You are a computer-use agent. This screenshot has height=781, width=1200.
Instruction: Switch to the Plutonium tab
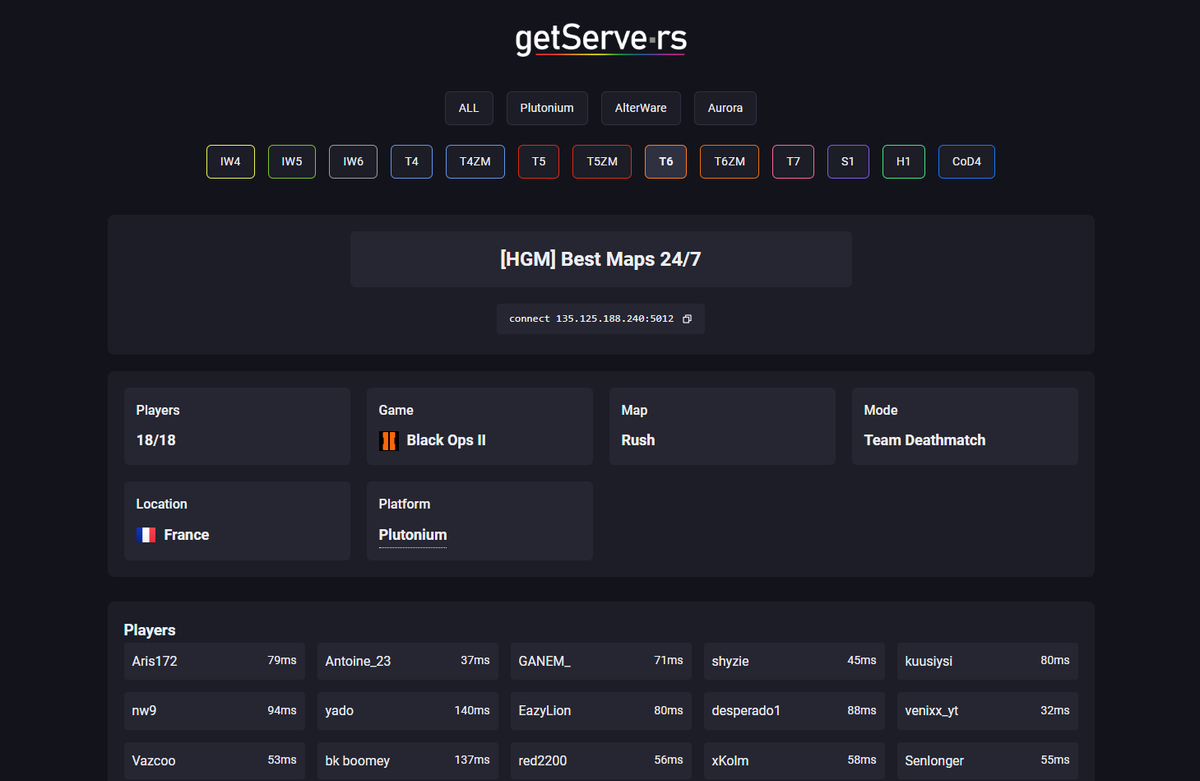(547, 108)
